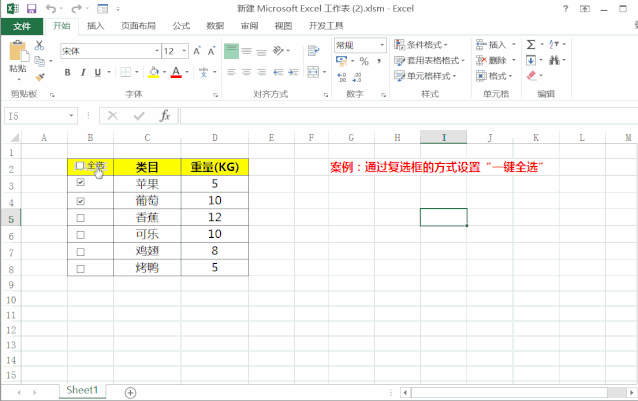Redo the last action
This screenshot has height=401, width=638.
click(76, 9)
